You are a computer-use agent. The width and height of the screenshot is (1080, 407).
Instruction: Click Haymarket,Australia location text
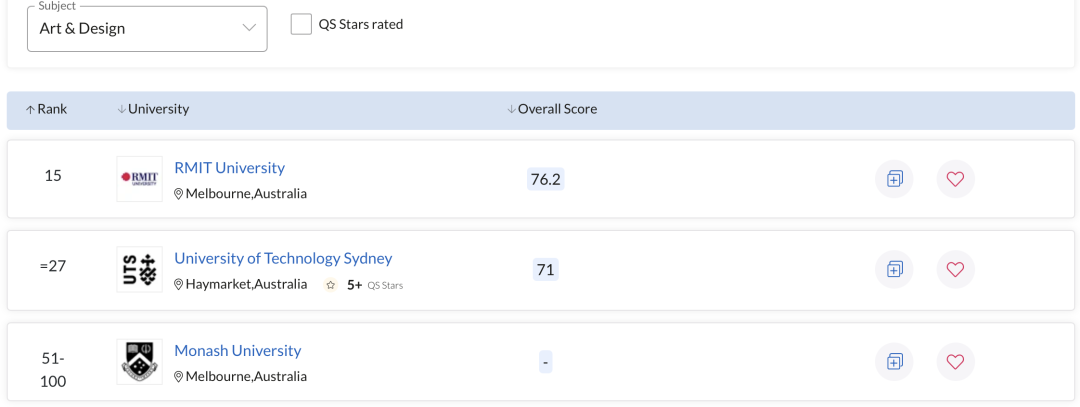[x=247, y=284]
